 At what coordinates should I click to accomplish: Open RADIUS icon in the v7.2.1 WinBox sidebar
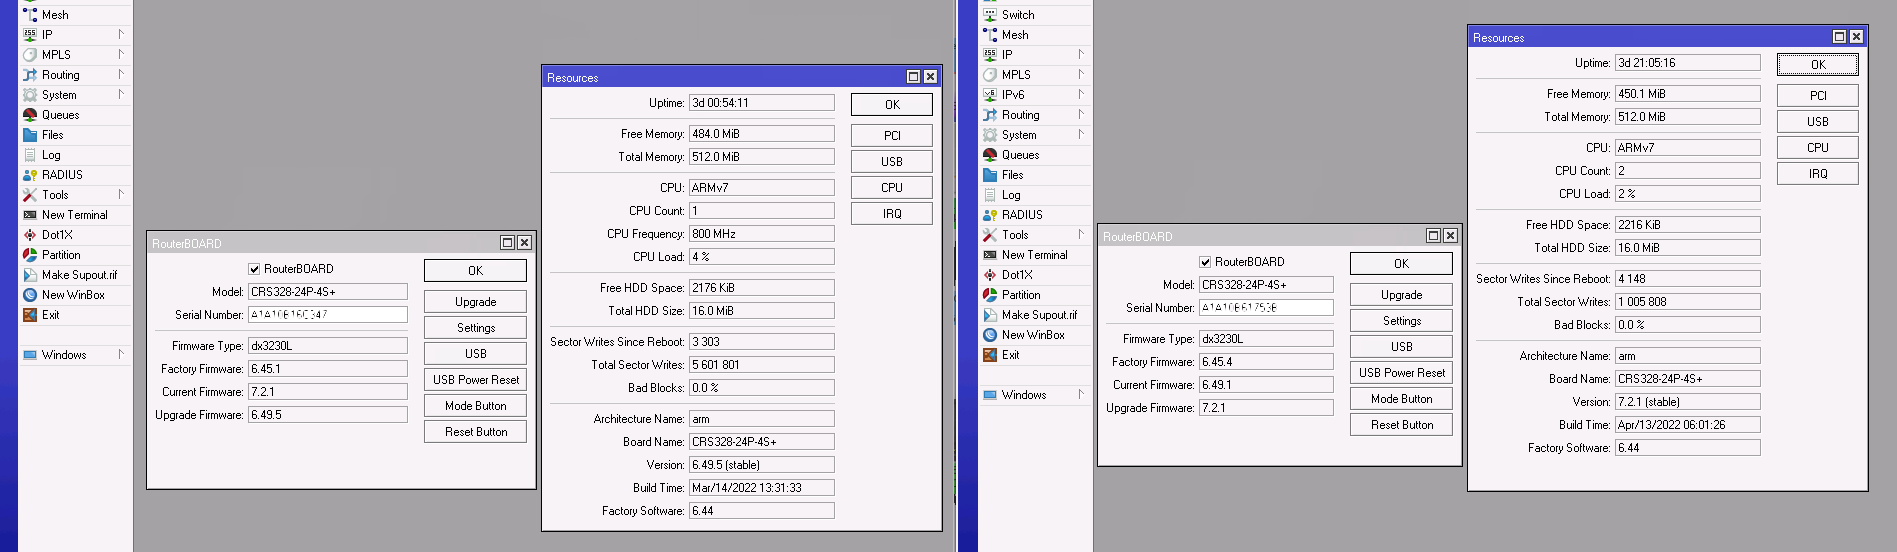pos(990,215)
